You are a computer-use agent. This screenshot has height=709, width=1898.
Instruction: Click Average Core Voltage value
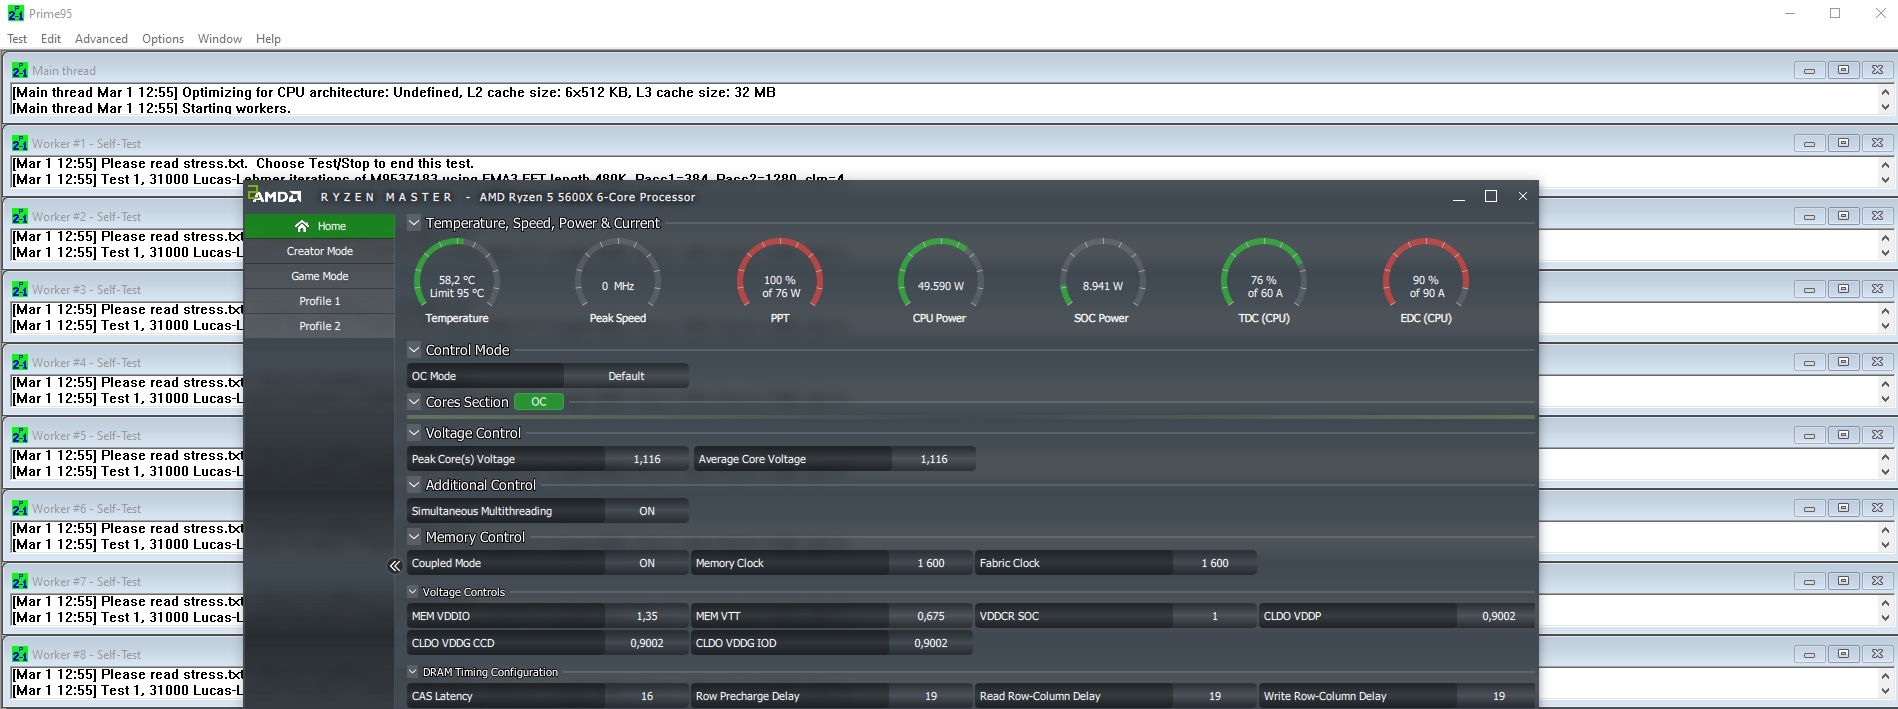[x=934, y=459]
